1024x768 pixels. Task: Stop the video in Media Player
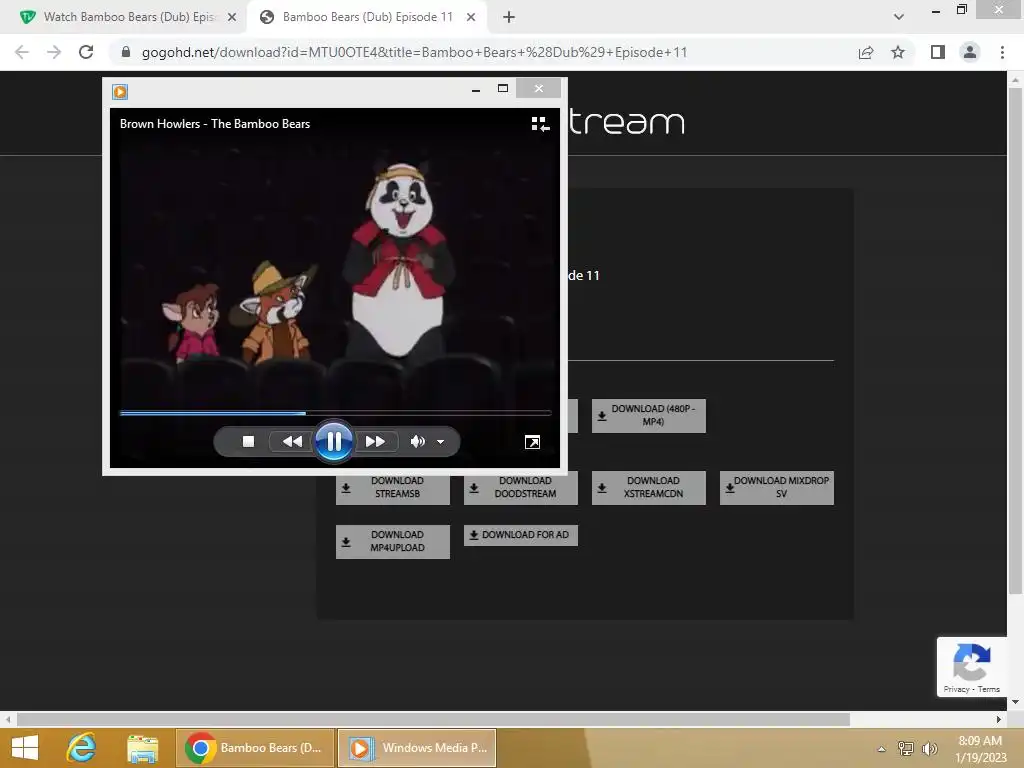coord(248,442)
